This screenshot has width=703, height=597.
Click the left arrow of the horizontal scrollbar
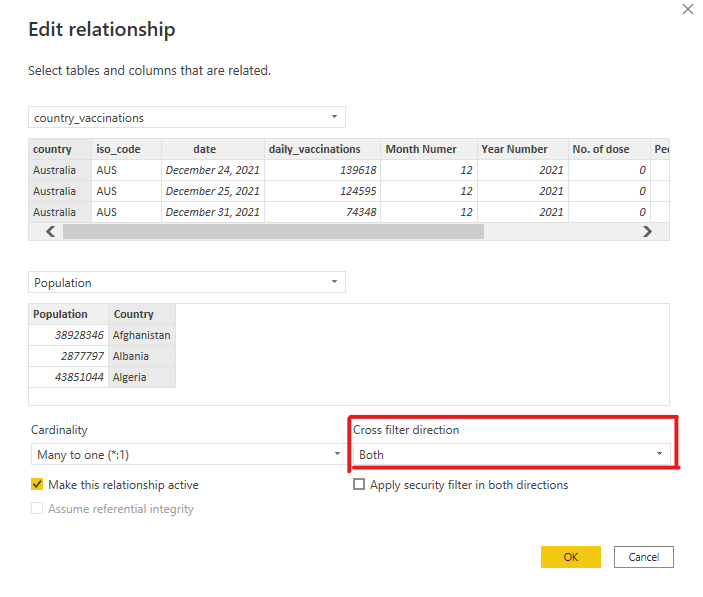(51, 232)
